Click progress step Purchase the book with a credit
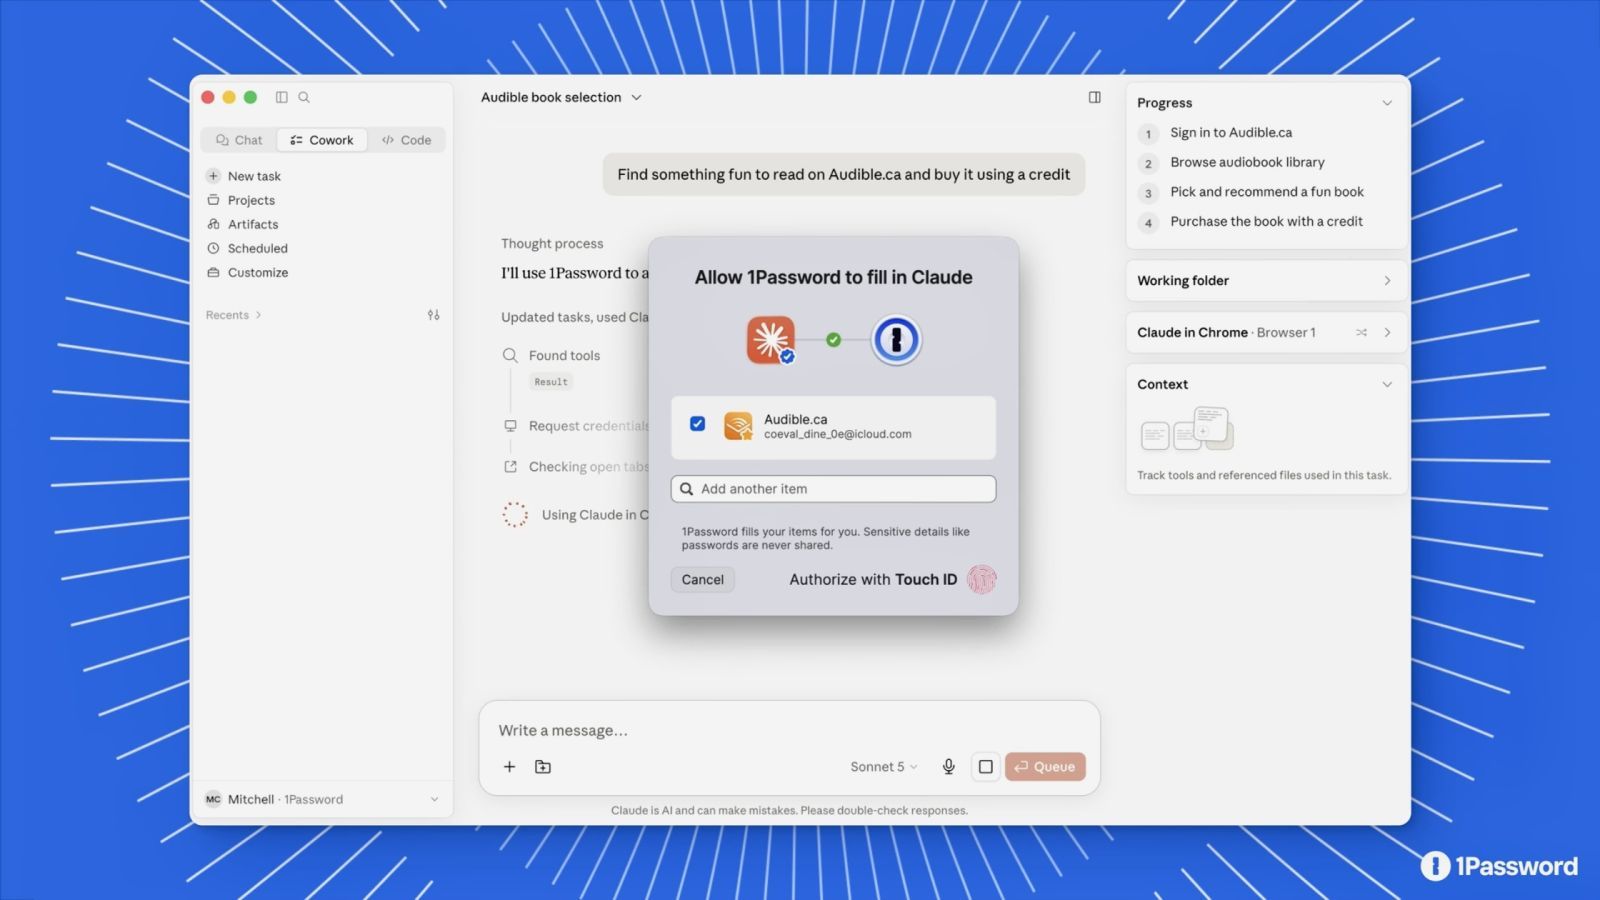The image size is (1600, 900). pos(1266,222)
